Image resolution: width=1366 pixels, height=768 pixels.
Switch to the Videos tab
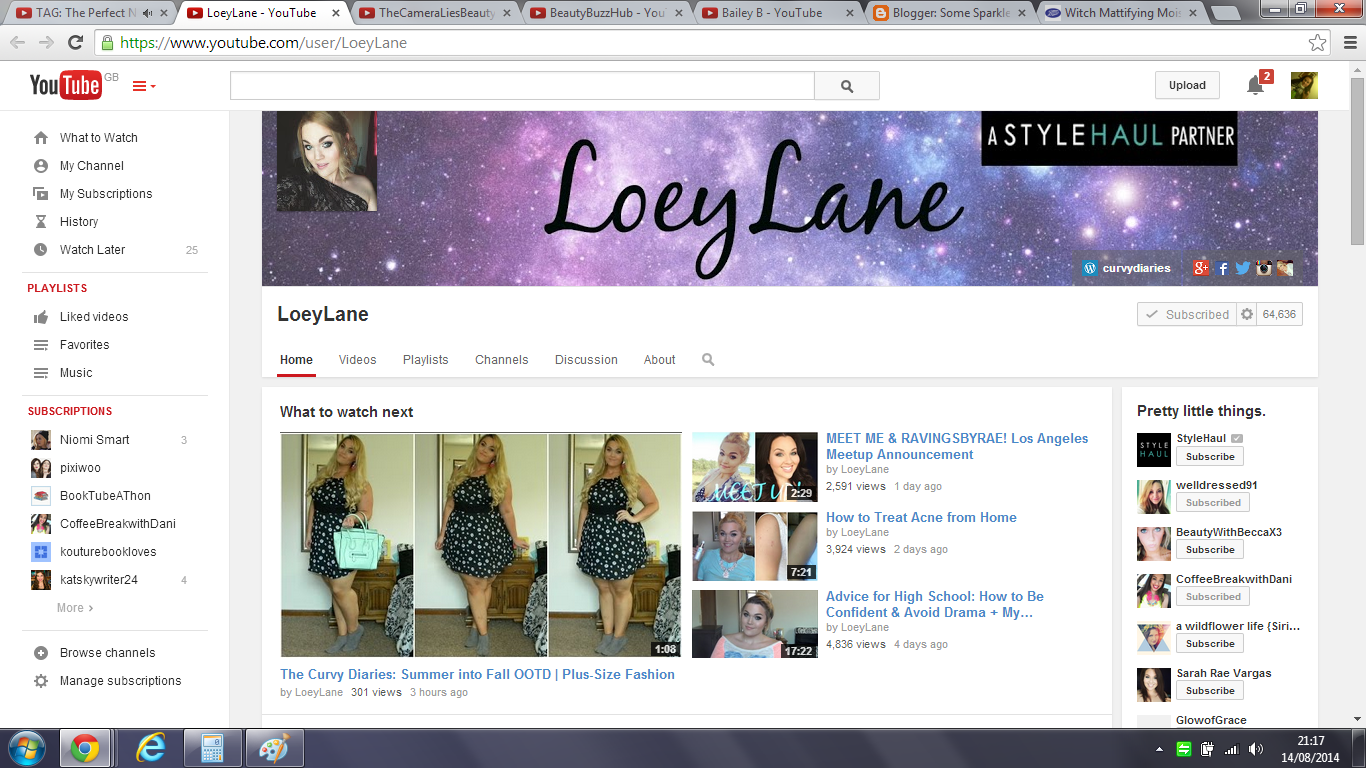(357, 360)
